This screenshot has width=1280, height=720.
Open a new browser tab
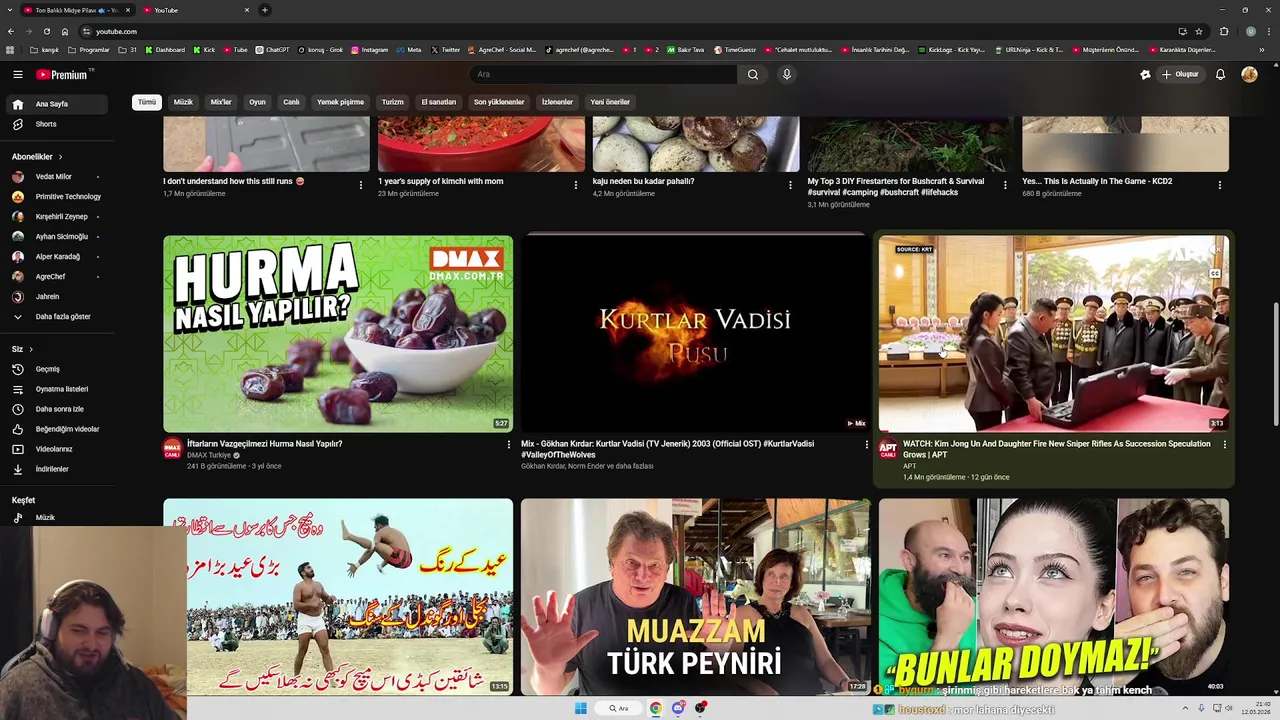pyautogui.click(x=265, y=10)
